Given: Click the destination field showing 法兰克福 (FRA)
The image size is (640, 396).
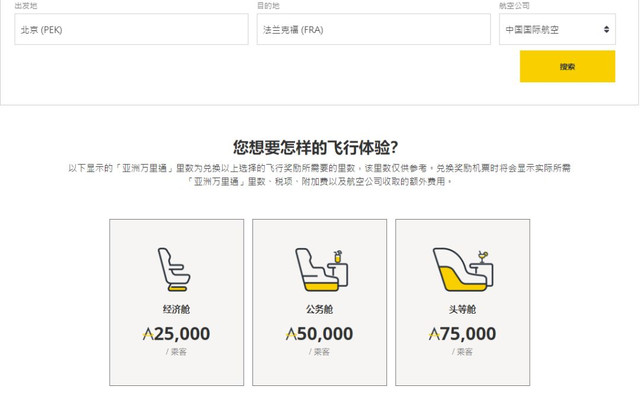Looking at the screenshot, I should pos(373,29).
